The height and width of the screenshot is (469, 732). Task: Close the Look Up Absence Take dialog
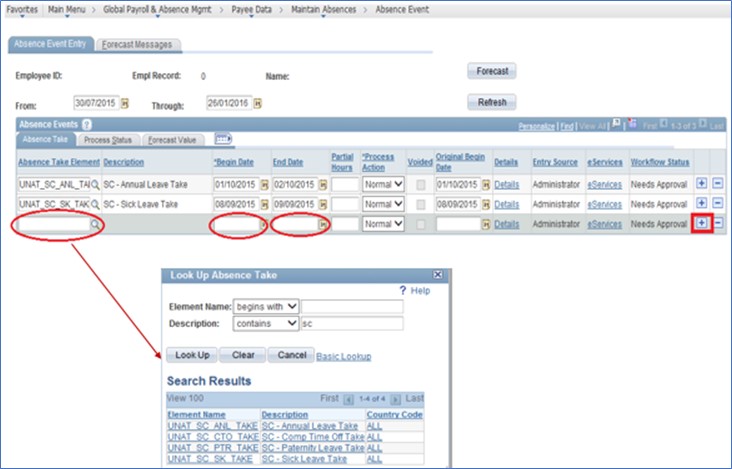[436, 275]
